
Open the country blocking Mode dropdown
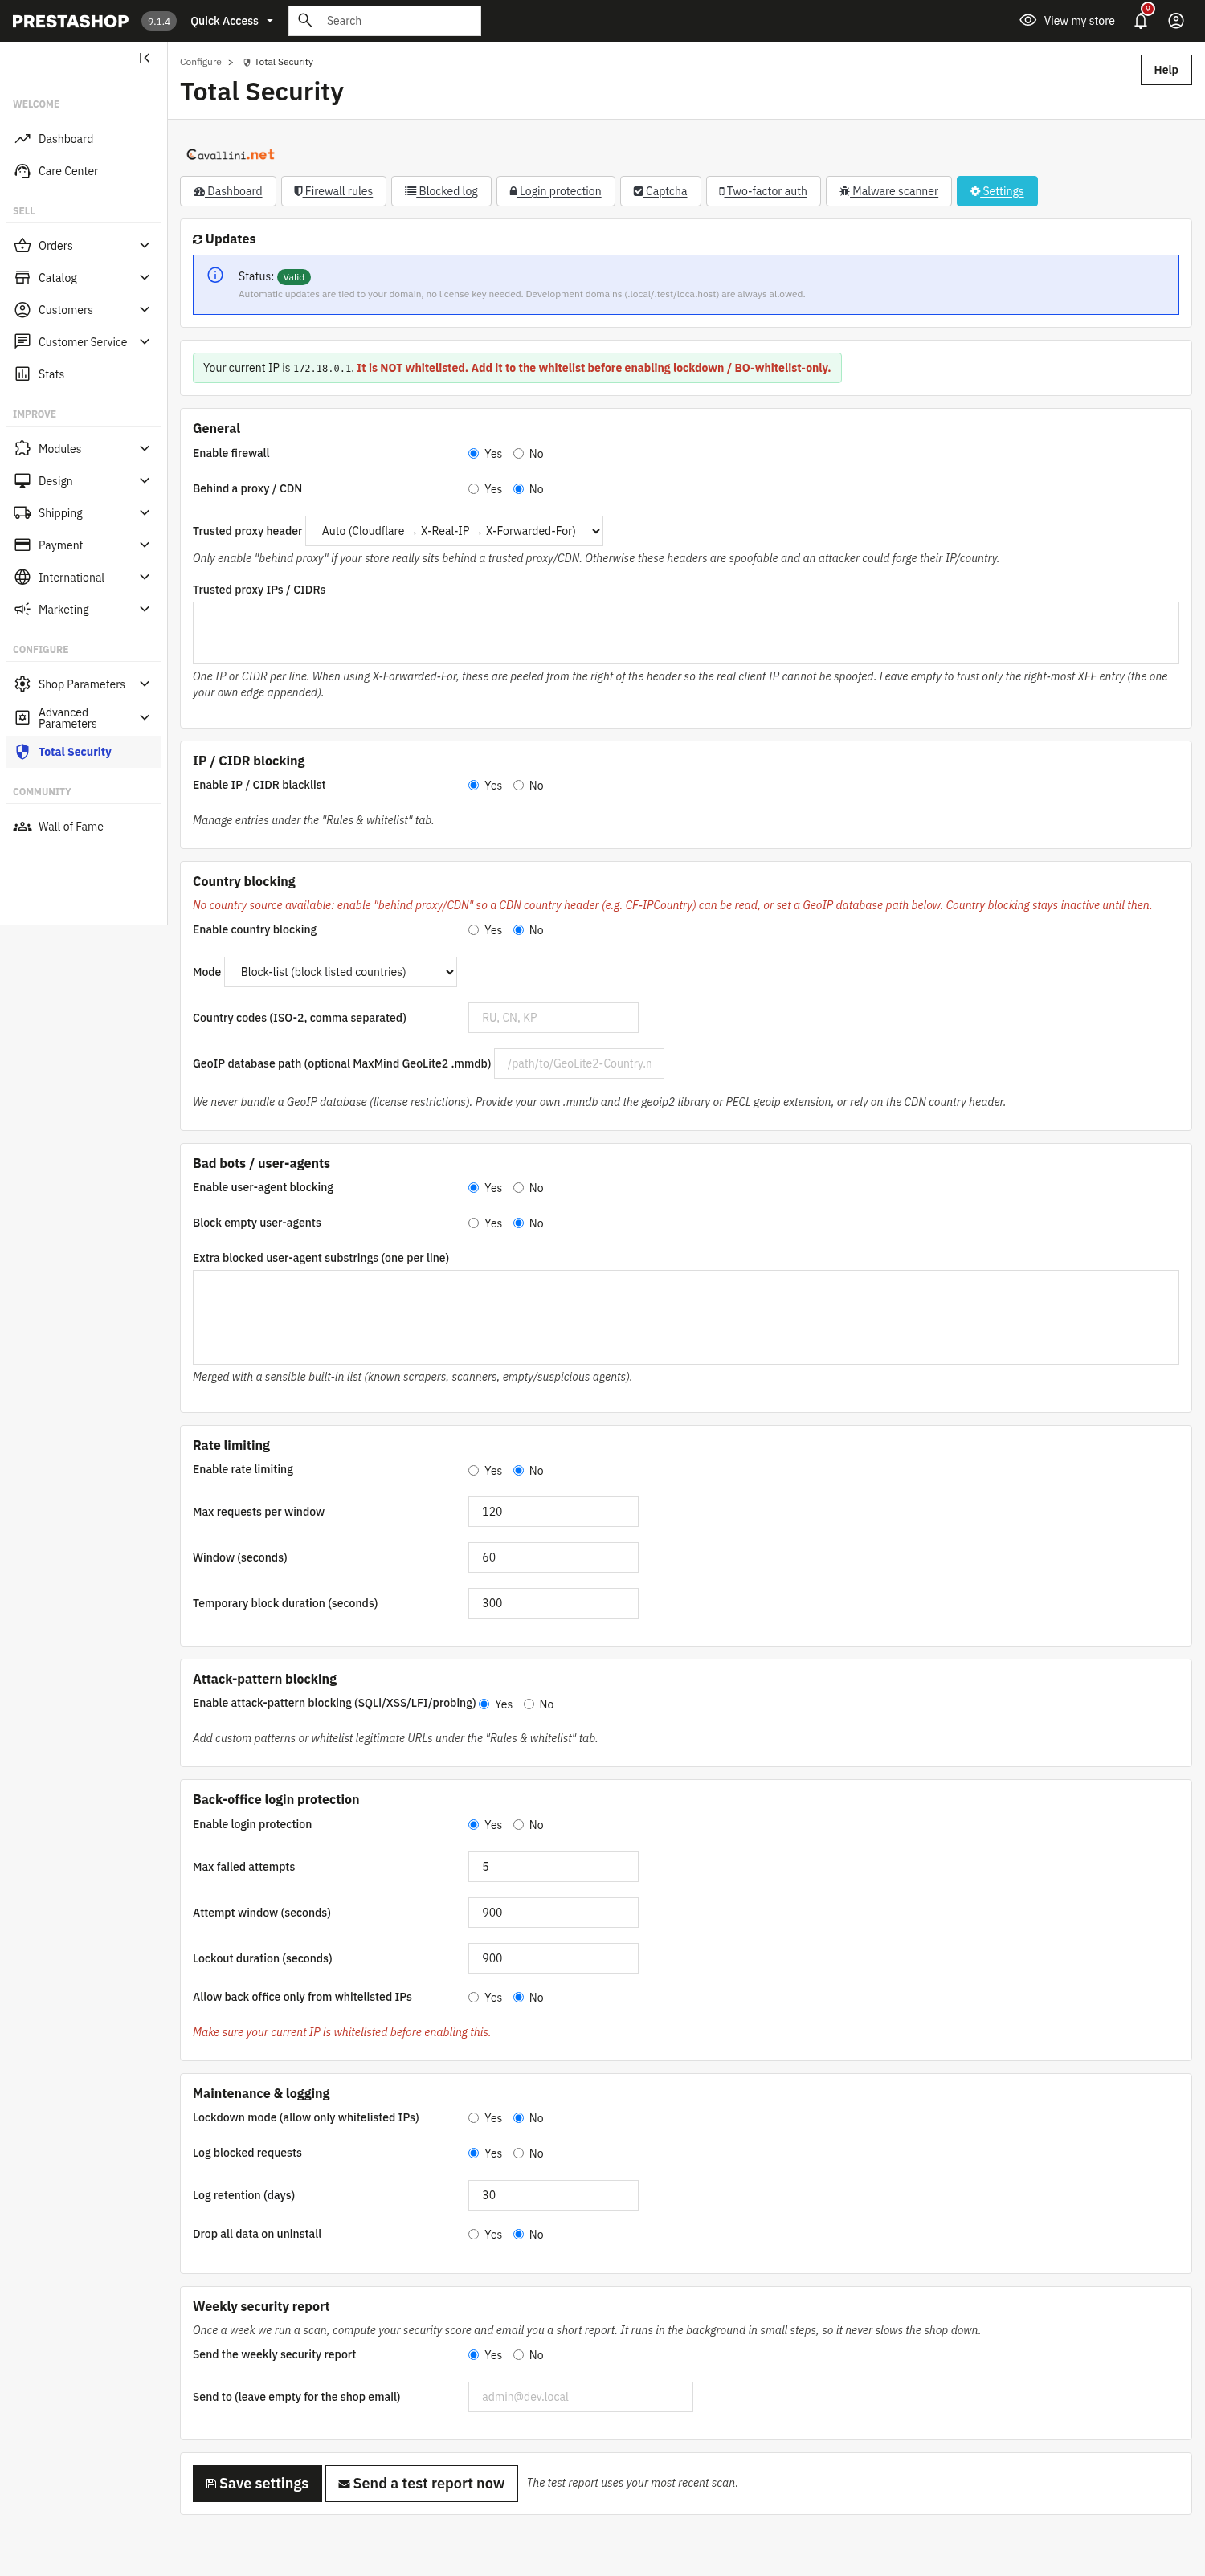[x=340, y=972]
